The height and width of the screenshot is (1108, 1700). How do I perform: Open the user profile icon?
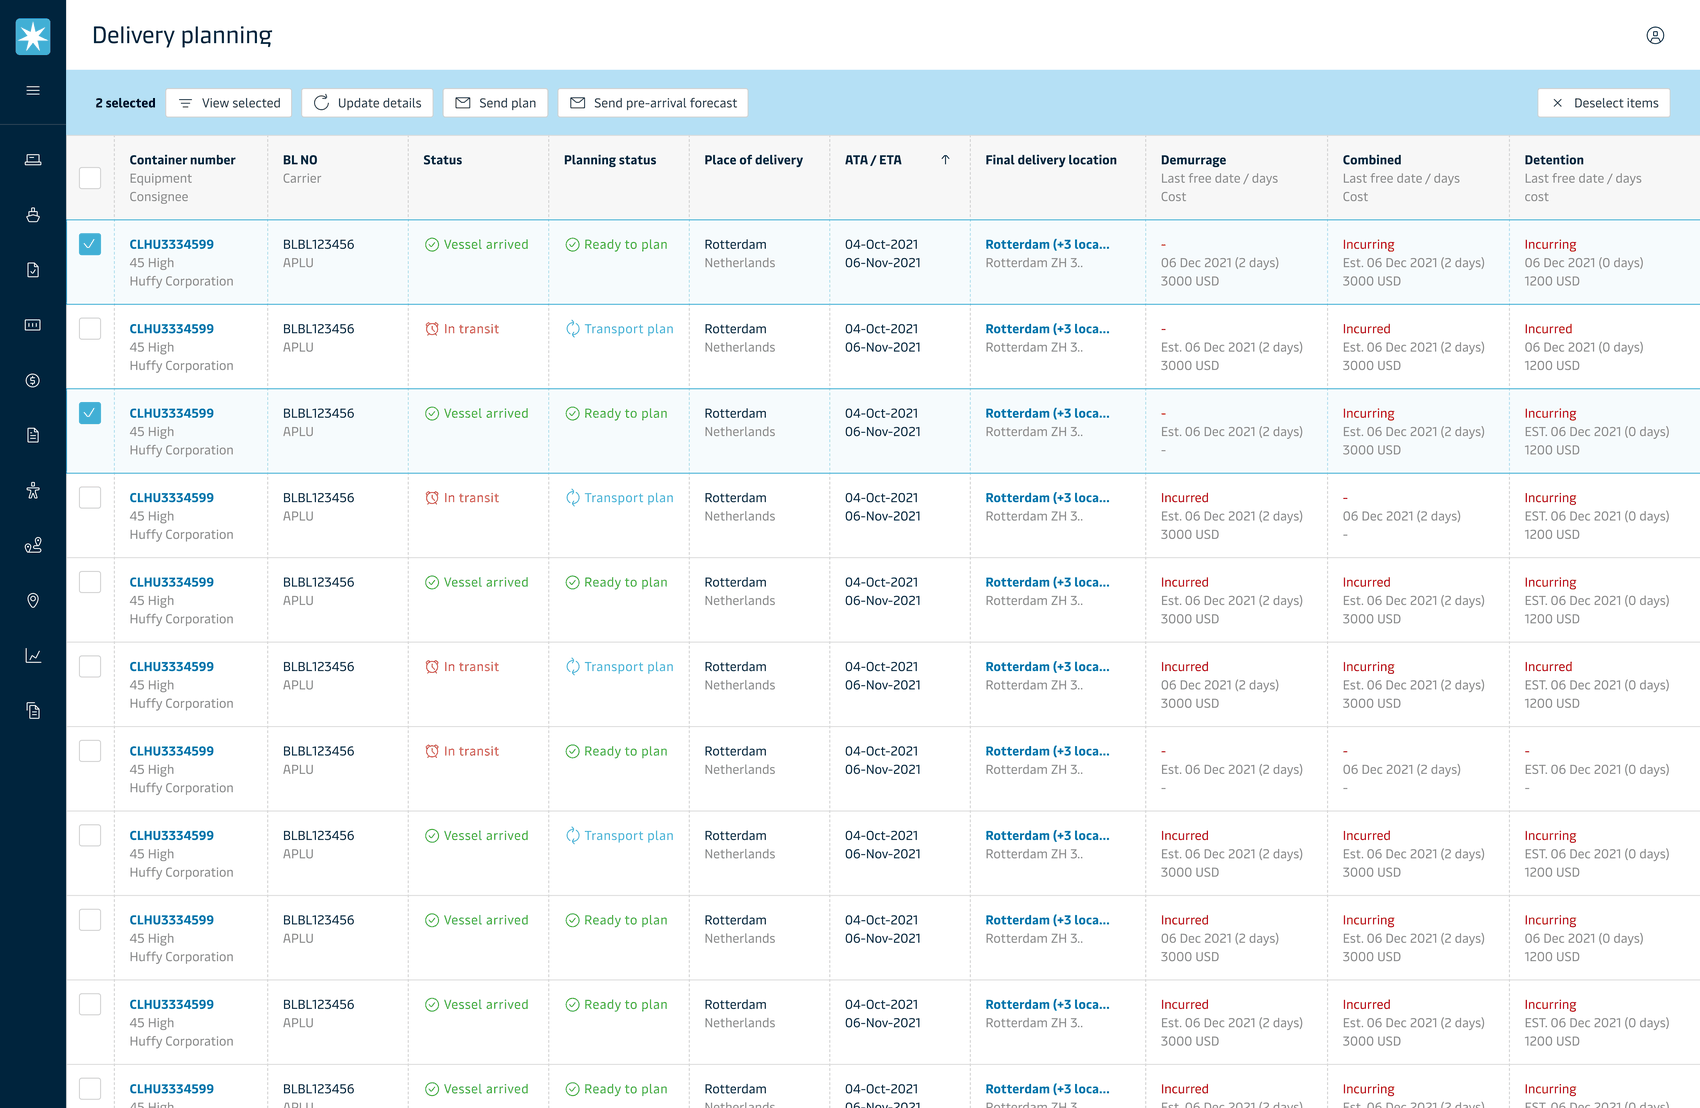pos(1655,36)
